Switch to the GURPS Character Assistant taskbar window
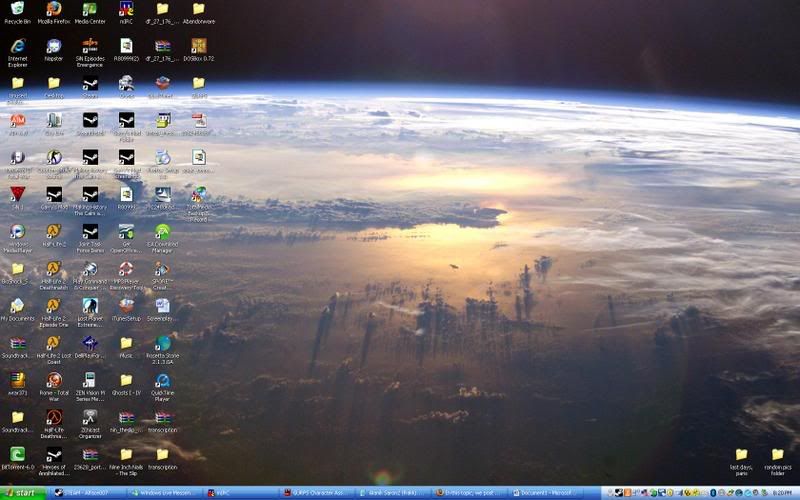 coord(320,493)
